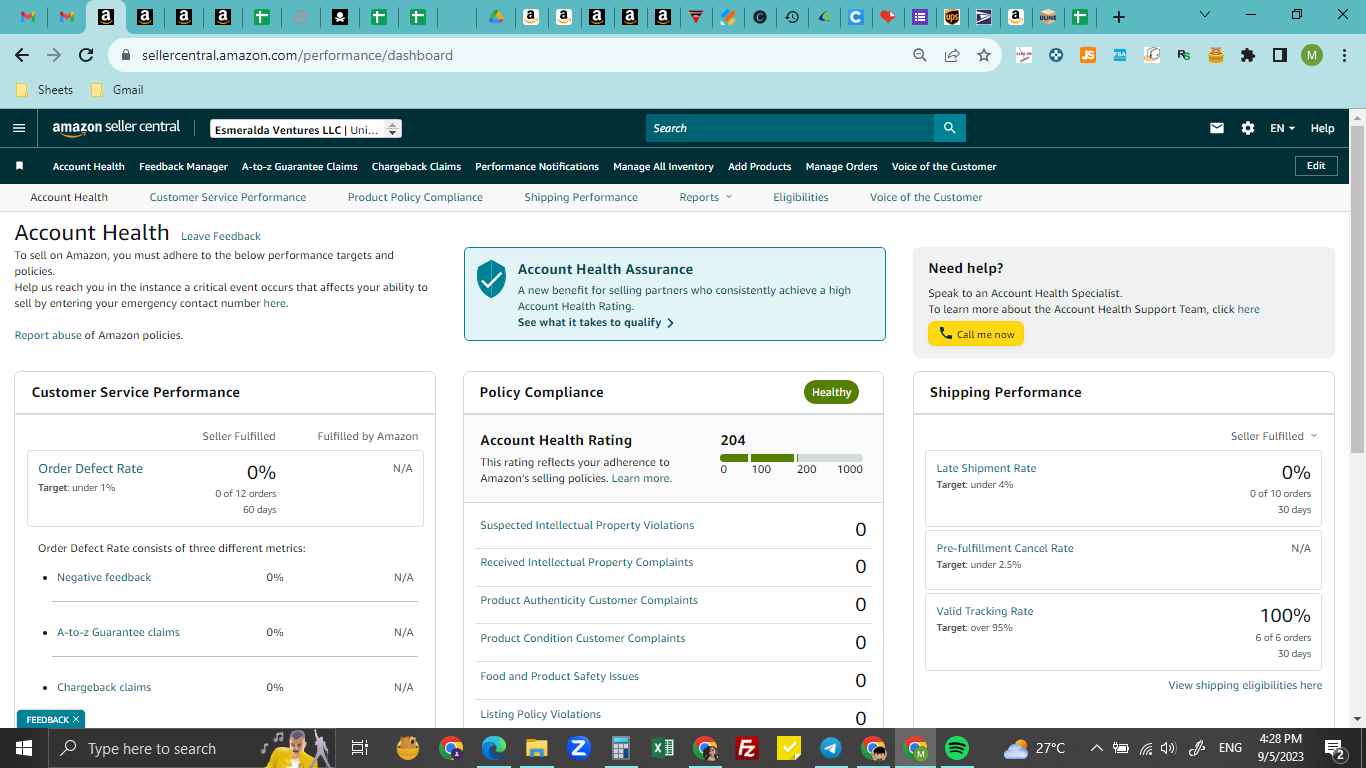Open the Seller Central hamburger menu
The height and width of the screenshot is (768, 1366).
[19, 128]
